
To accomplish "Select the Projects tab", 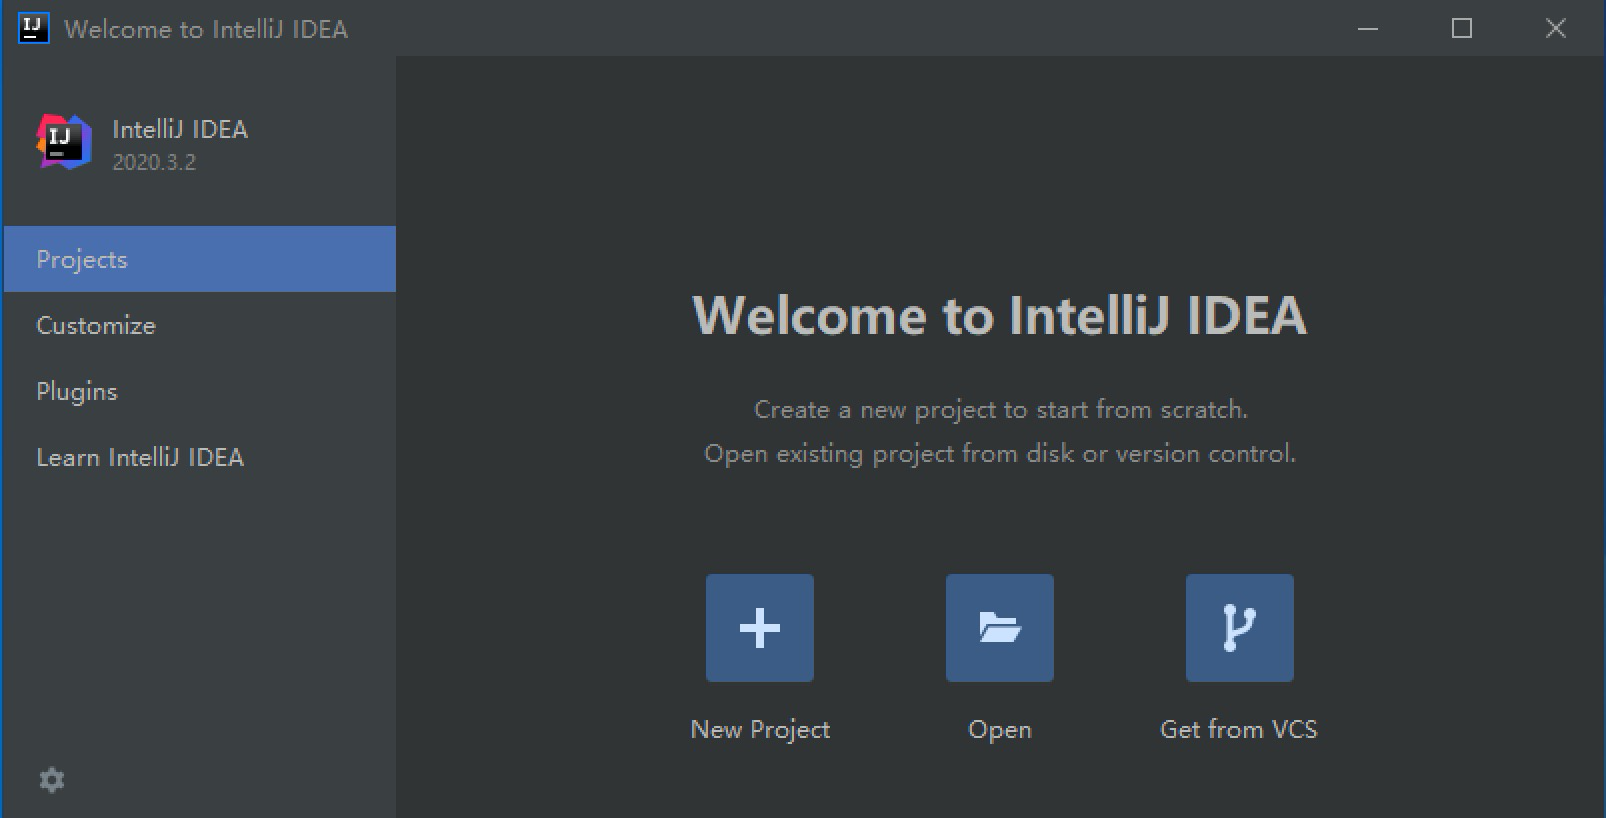I will 200,259.
